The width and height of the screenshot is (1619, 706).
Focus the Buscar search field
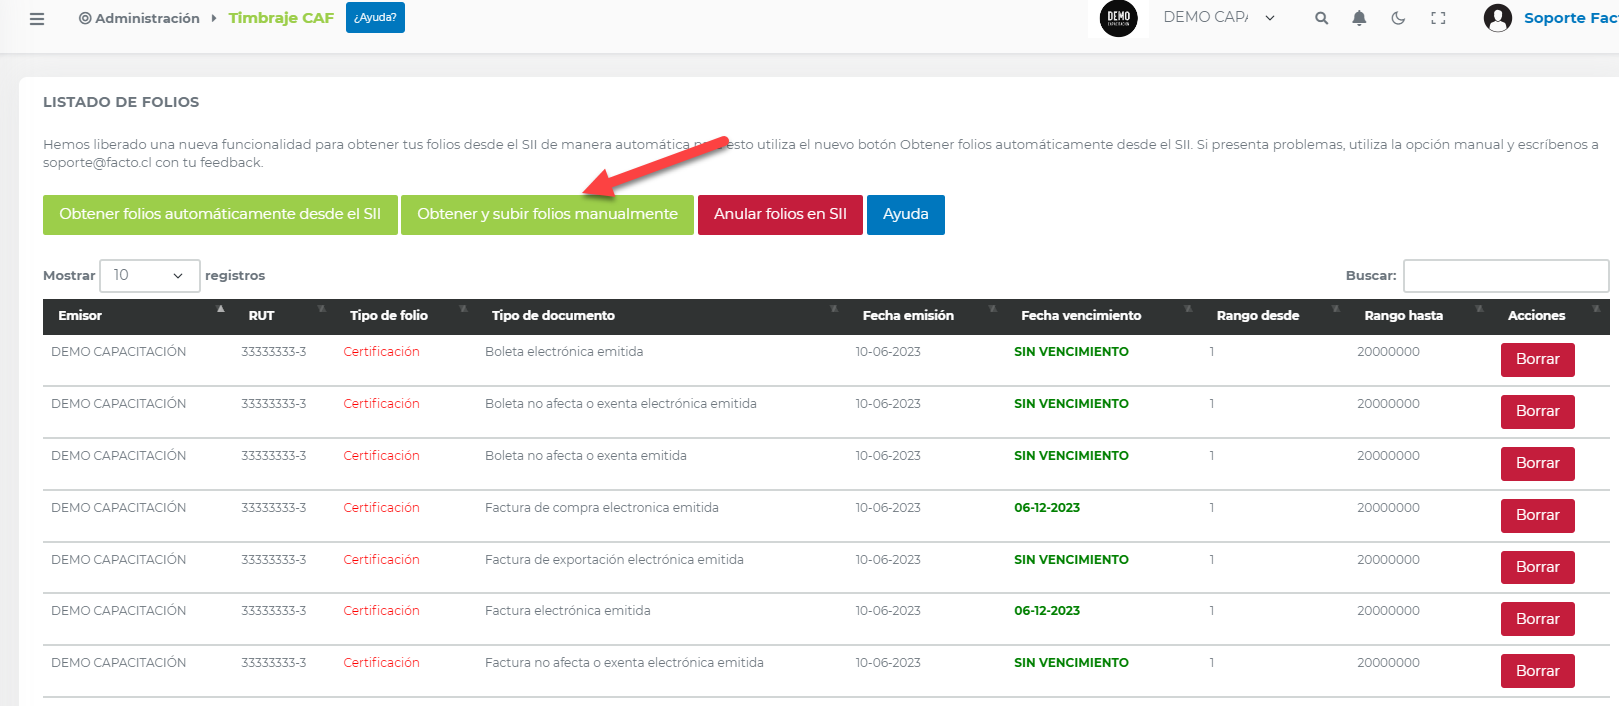(1505, 276)
